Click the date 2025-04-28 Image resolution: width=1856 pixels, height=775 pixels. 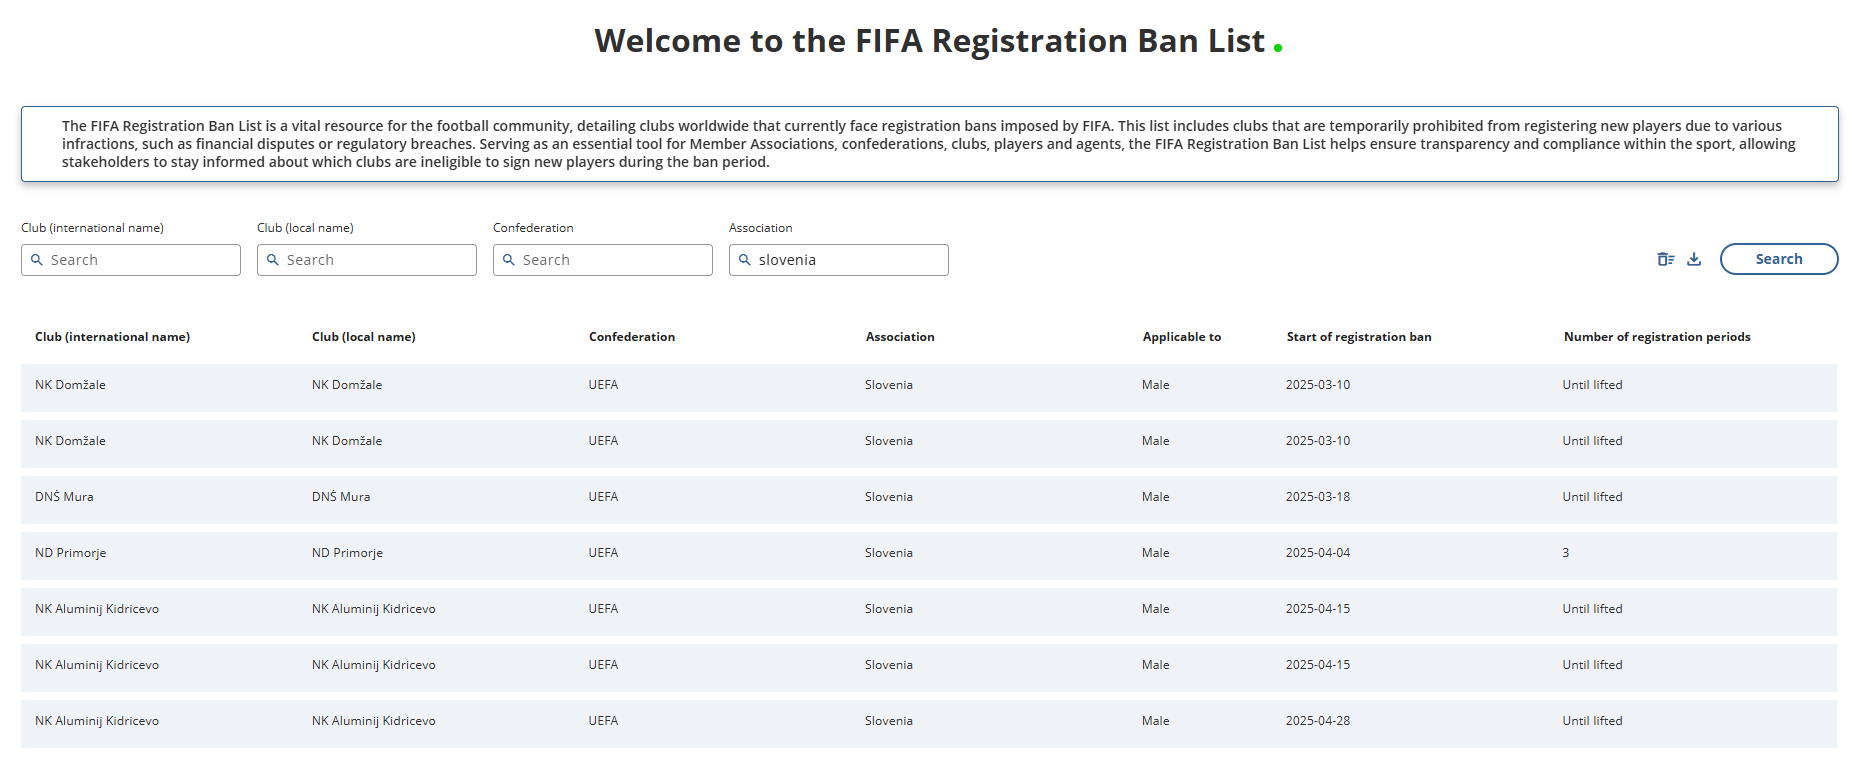[1318, 721]
